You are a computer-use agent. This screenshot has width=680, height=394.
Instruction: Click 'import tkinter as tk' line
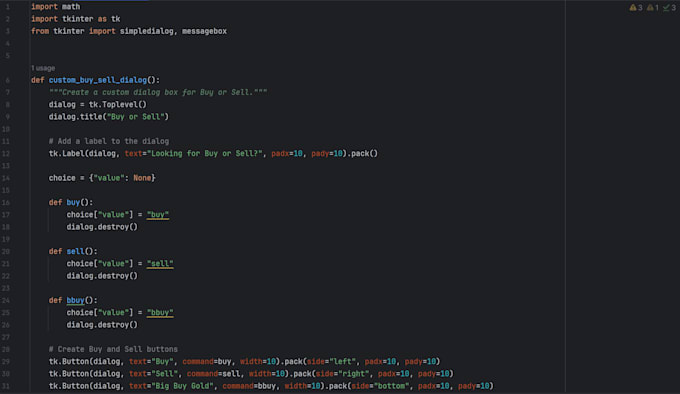(x=75, y=19)
